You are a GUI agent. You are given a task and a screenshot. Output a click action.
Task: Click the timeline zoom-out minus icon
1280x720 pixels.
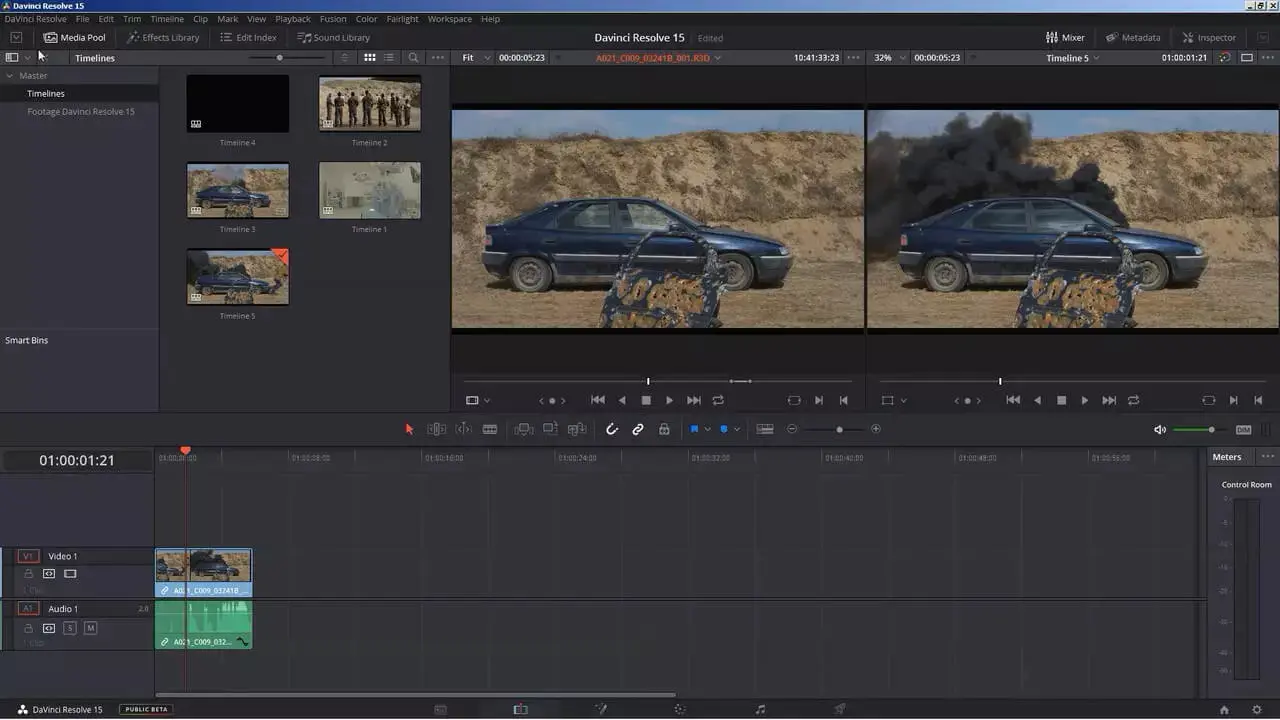pos(792,429)
